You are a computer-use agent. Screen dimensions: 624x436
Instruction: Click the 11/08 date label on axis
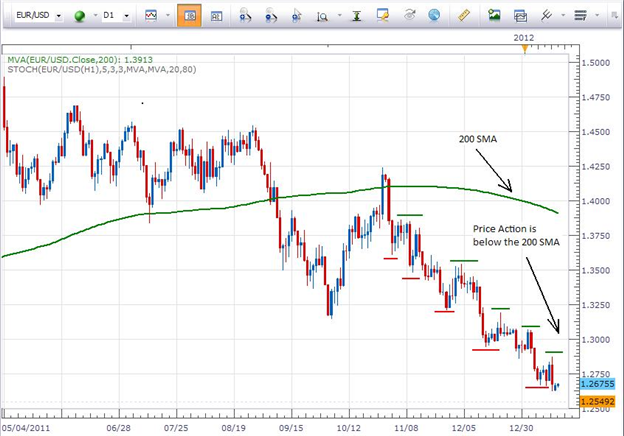tap(406, 428)
